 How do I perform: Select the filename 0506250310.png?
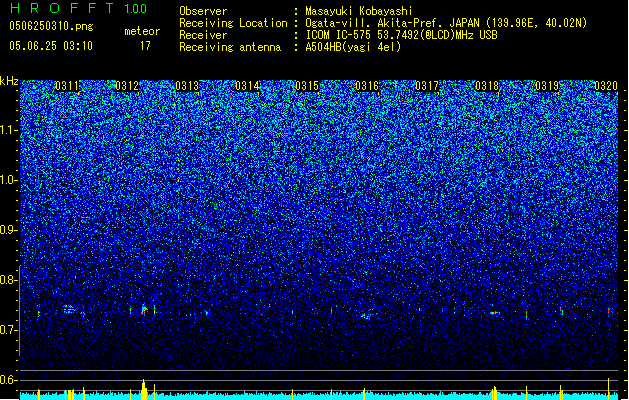(x=51, y=26)
